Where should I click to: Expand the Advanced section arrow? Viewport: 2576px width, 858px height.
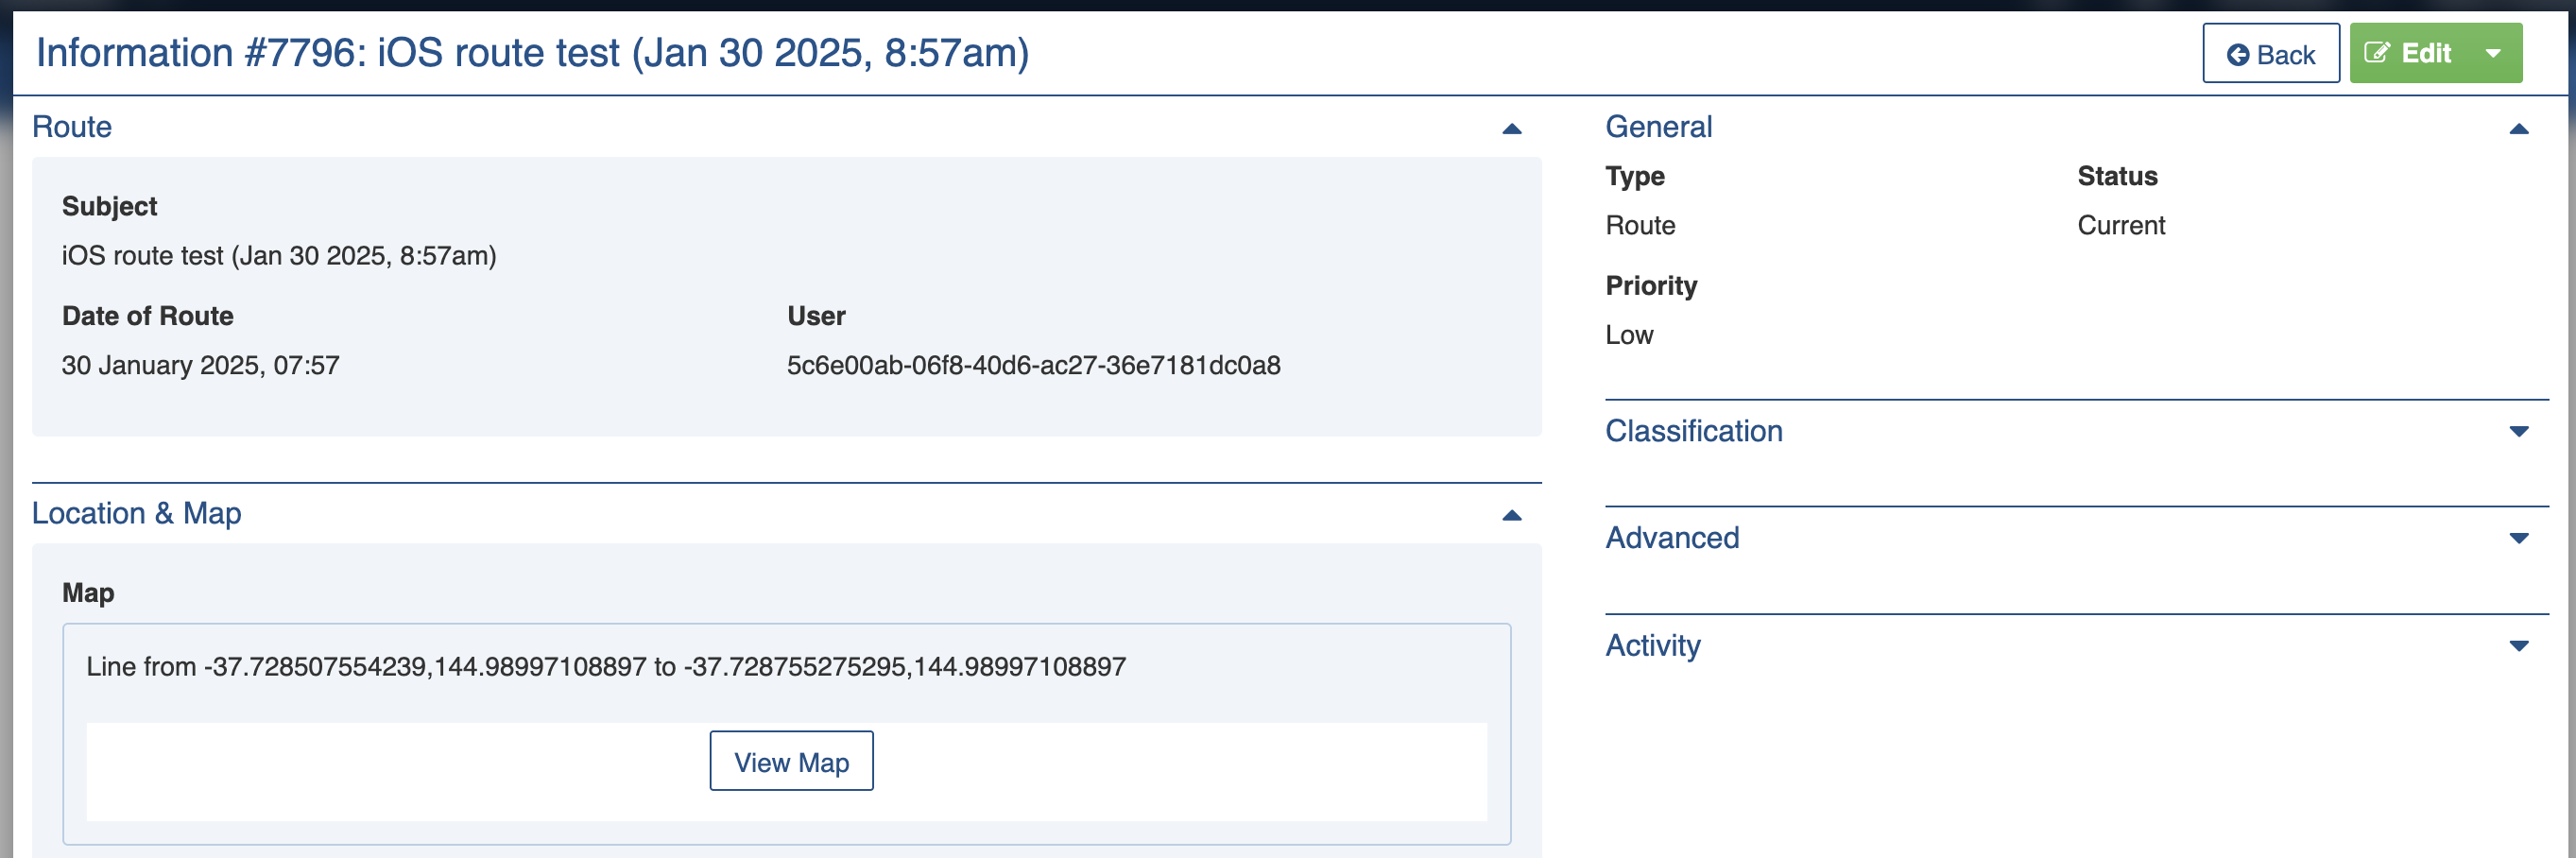[x=2518, y=539]
